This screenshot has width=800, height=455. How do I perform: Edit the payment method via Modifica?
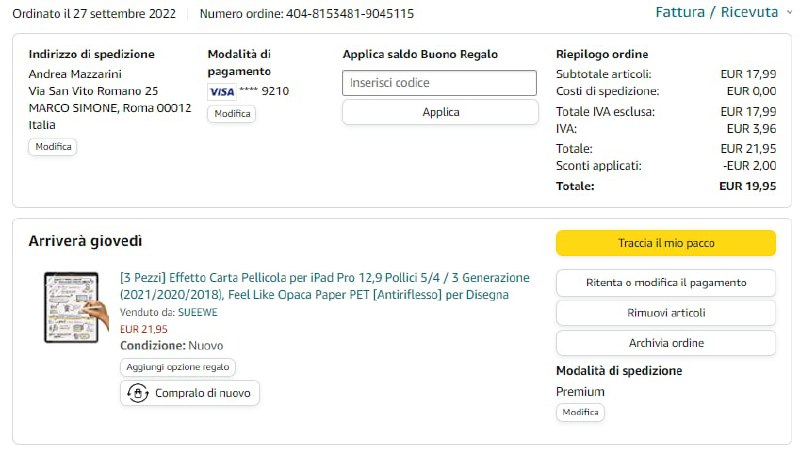[231, 114]
